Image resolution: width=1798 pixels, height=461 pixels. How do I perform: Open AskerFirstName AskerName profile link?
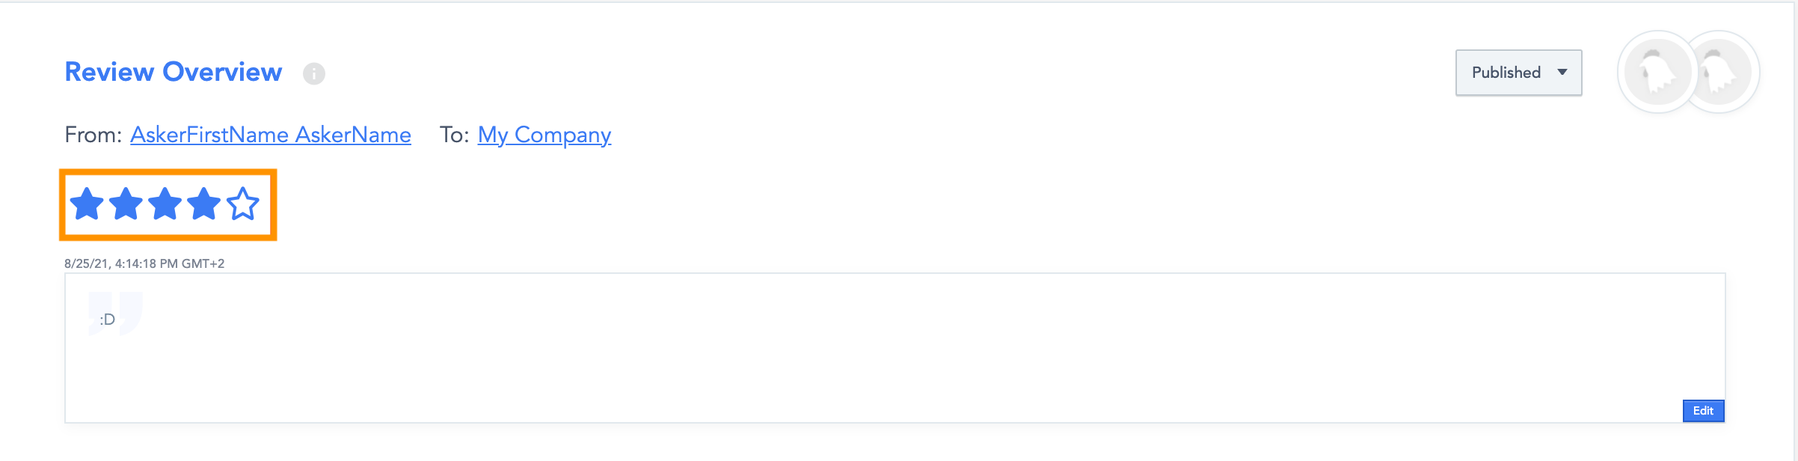tap(270, 135)
